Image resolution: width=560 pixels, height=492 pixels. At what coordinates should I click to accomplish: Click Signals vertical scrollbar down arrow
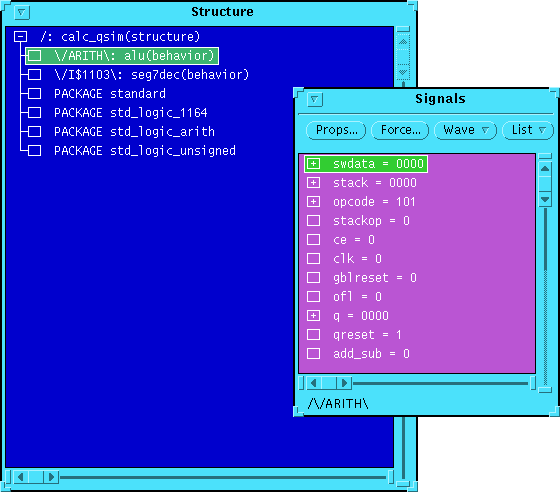545,199
